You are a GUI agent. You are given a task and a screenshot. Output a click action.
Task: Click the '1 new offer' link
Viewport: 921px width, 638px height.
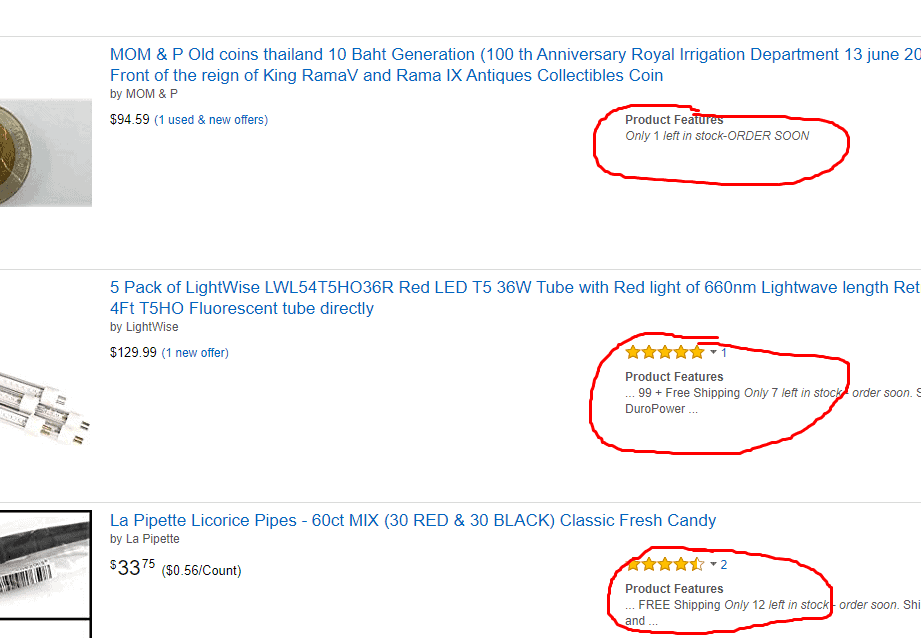click(x=195, y=353)
